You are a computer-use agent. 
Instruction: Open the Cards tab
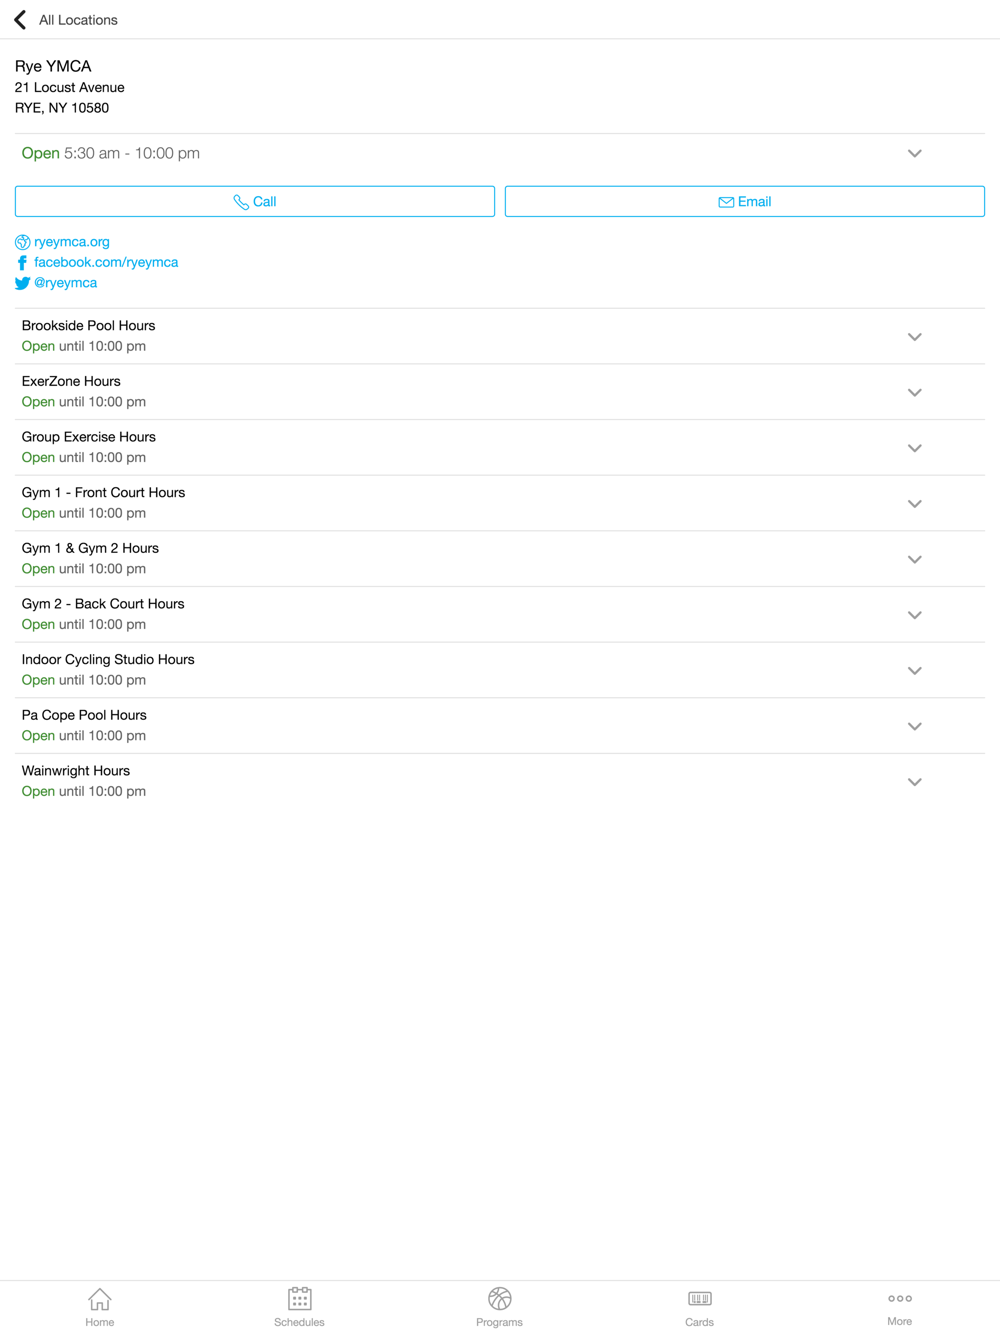click(699, 1307)
